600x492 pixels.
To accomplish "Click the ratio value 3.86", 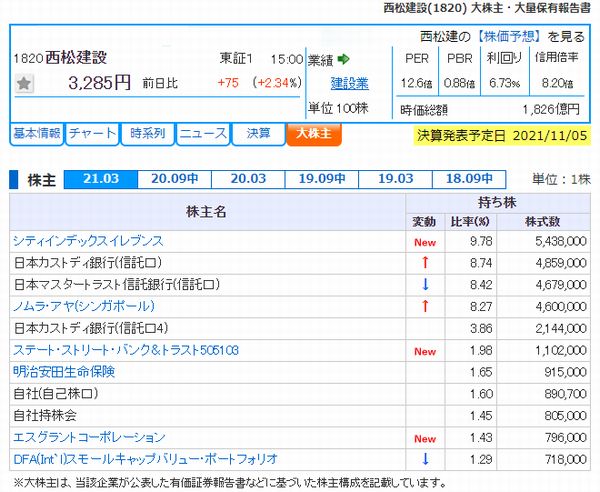I will 481,328.
